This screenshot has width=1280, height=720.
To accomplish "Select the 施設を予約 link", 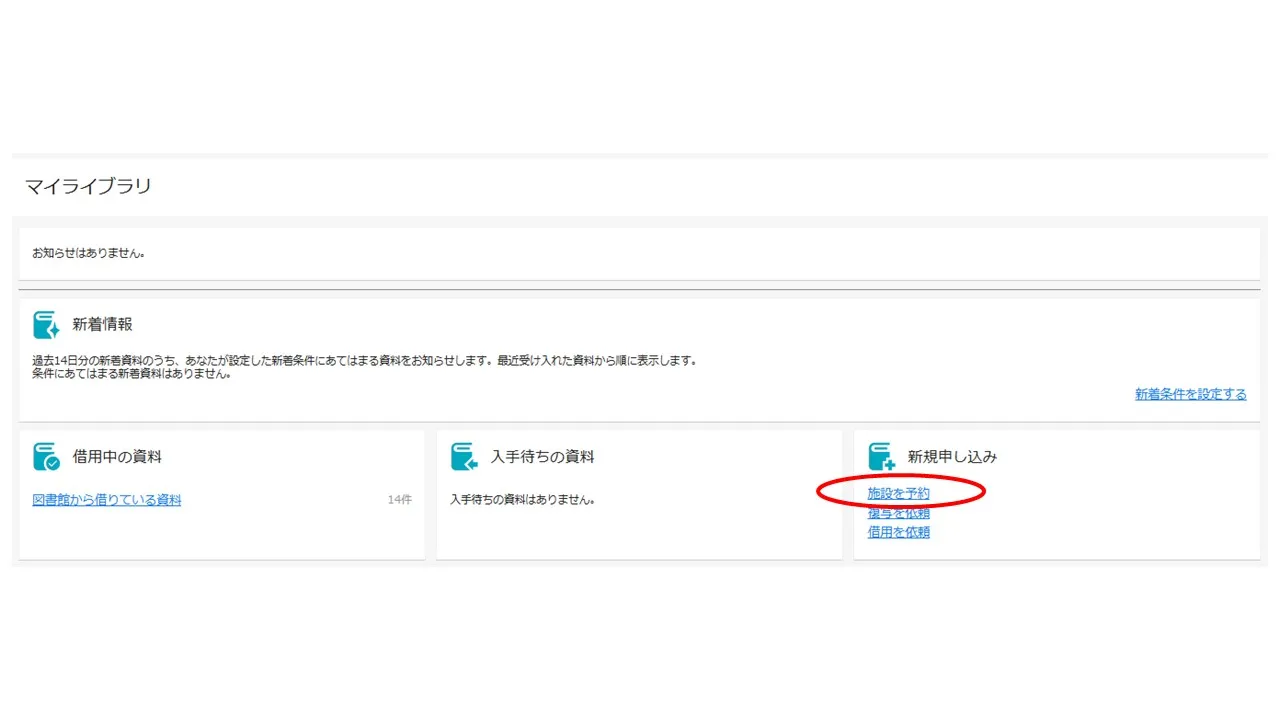I will 898,493.
